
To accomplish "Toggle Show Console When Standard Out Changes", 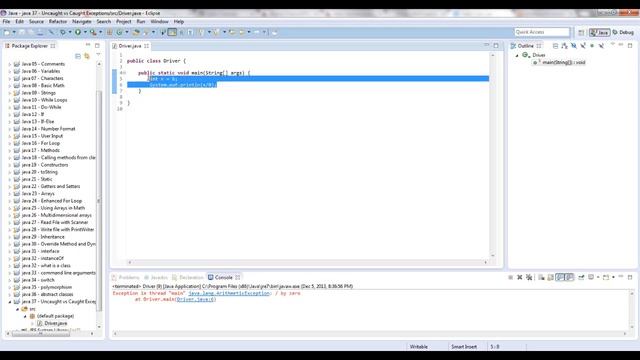I will [x=560, y=278].
